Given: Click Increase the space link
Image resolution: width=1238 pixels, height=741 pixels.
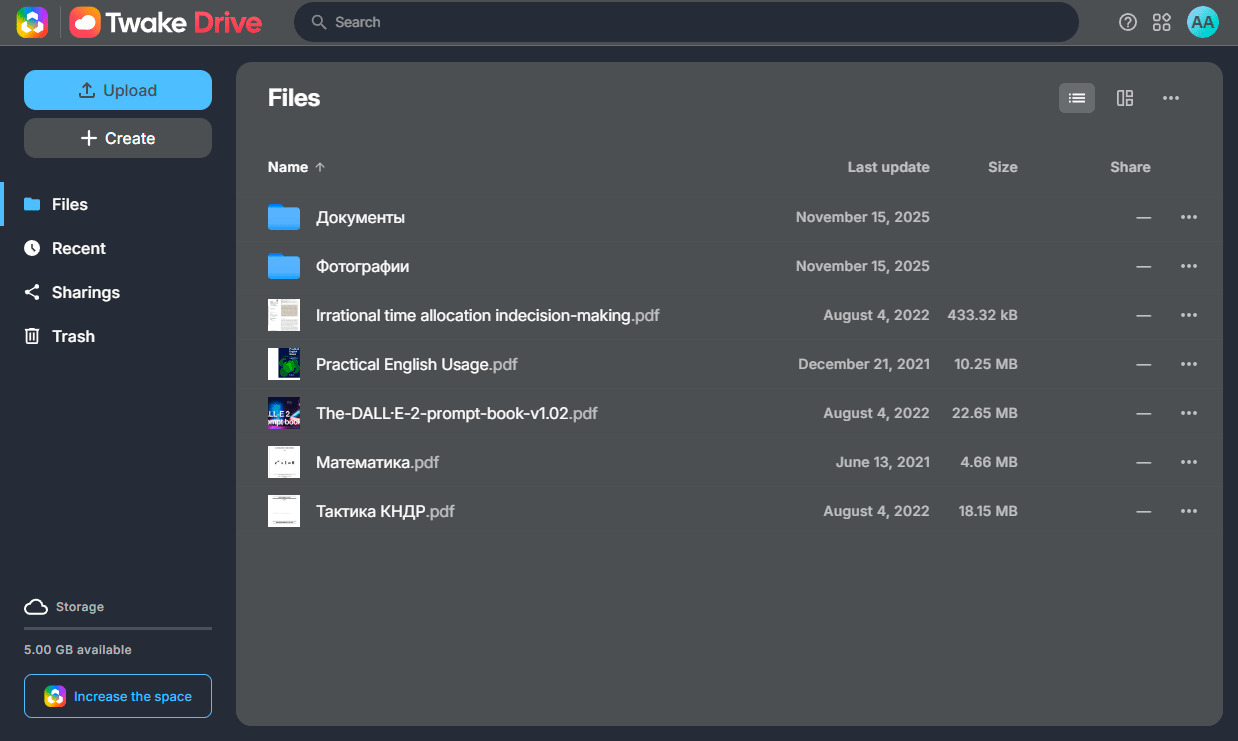Looking at the screenshot, I should coord(118,696).
